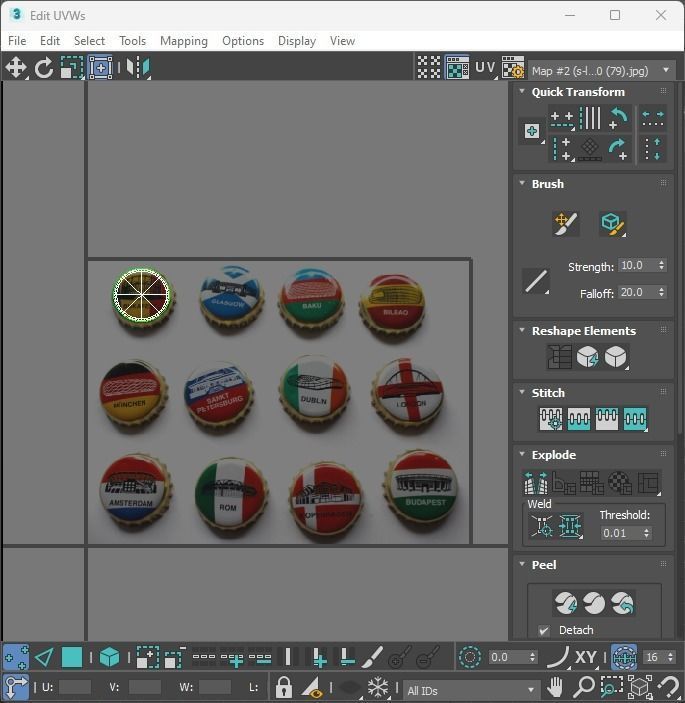Select the Pan view hand tool
This screenshot has height=703, width=685.
[x=555, y=686]
